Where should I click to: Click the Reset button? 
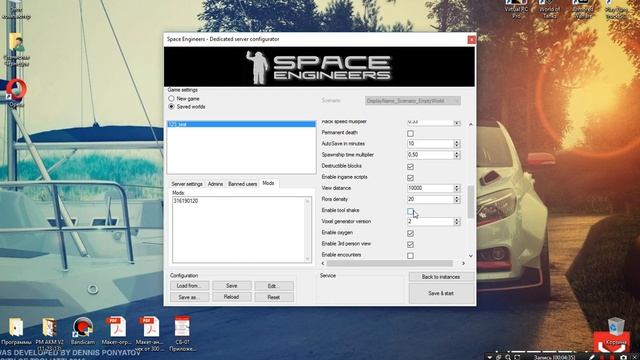(273, 297)
